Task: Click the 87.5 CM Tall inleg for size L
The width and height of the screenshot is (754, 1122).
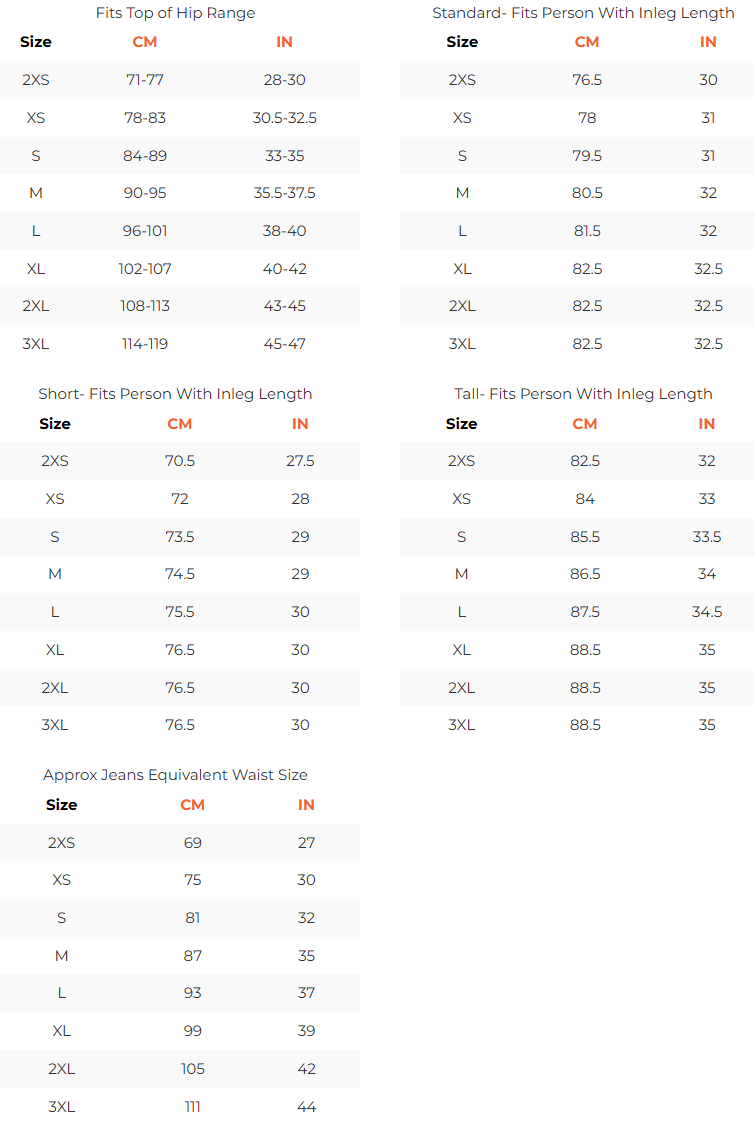Action: point(585,613)
